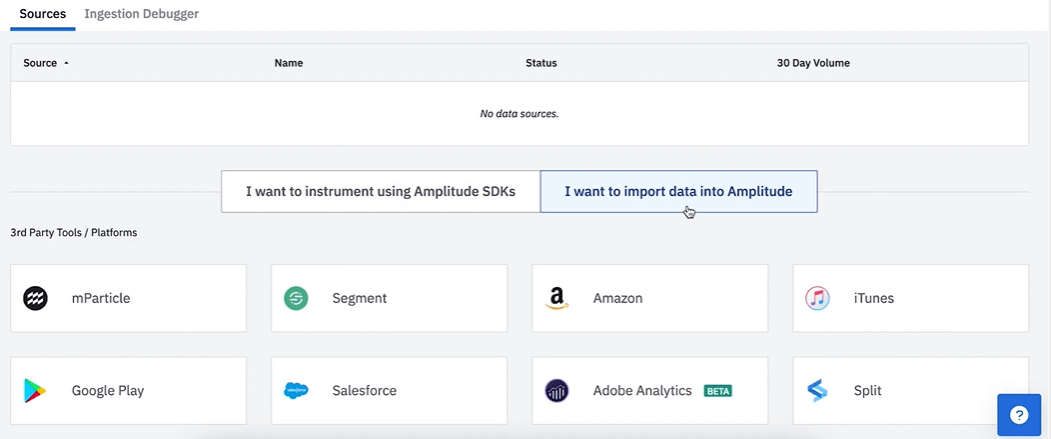The height and width of the screenshot is (439, 1051).
Task: Choose I want to instrument using Amplitude SDKs
Action: tap(381, 192)
